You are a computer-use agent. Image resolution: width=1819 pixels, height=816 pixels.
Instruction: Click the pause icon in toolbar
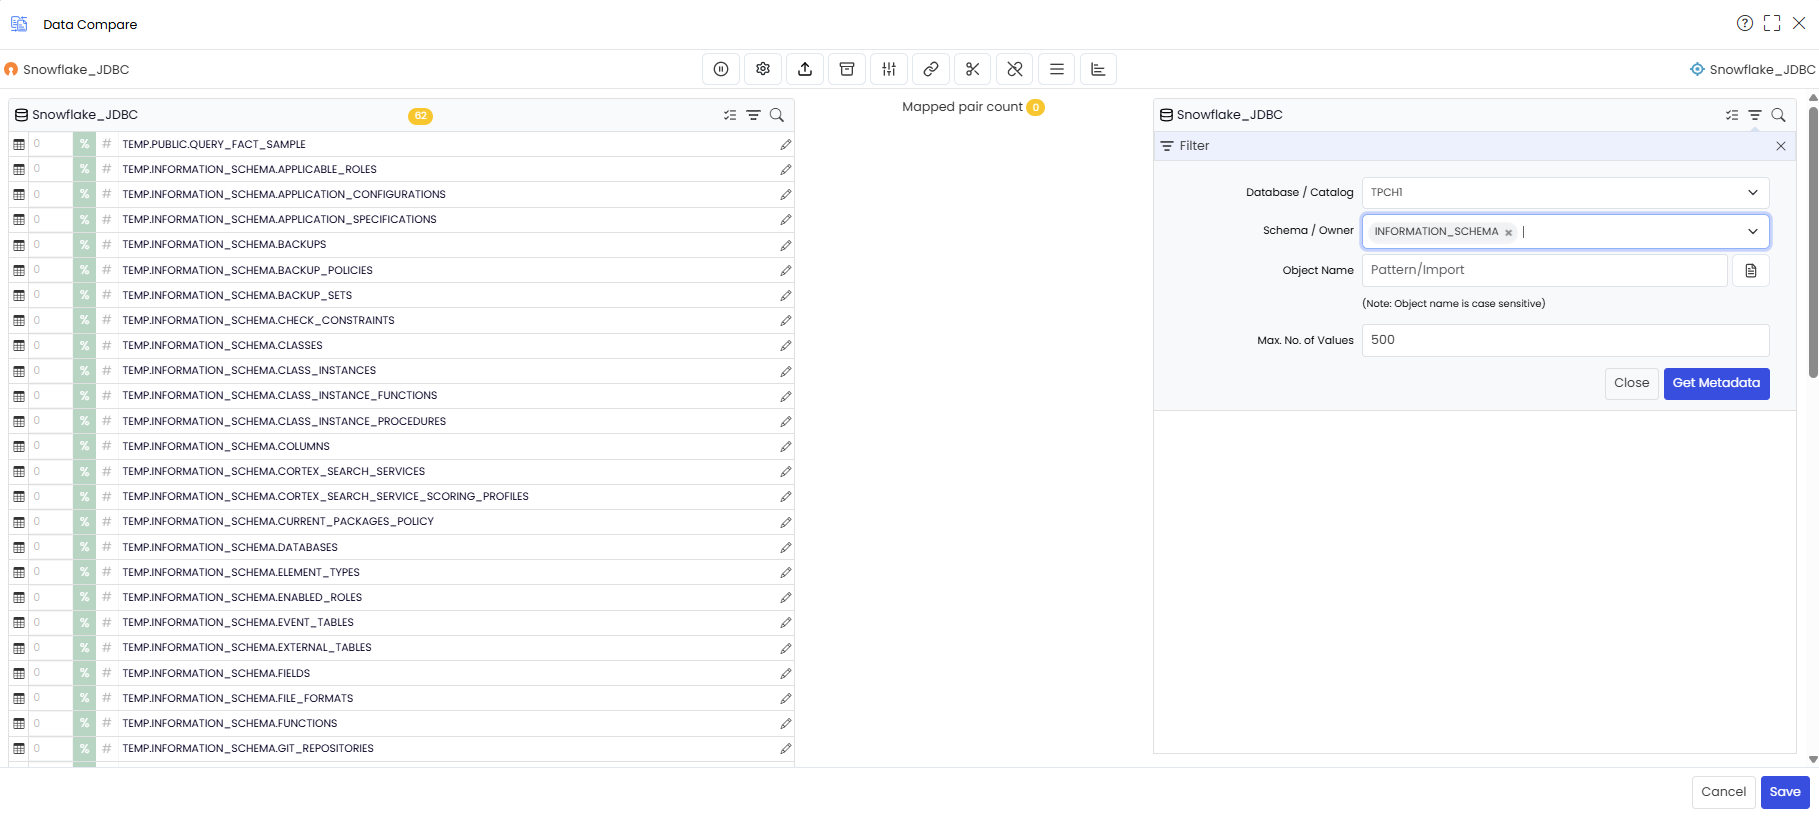(x=721, y=69)
